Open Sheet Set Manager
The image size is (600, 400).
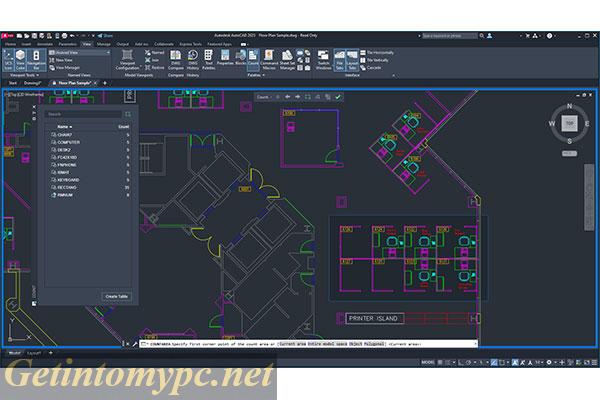pyautogui.click(x=287, y=60)
